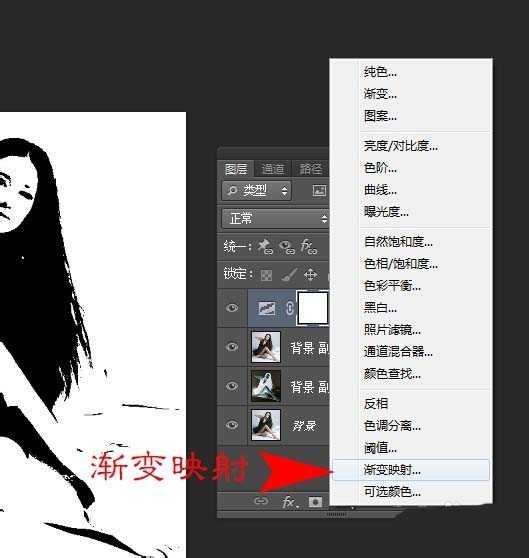Click the unify layer style fx icon
This screenshot has width=529, height=558.
(x=308, y=247)
